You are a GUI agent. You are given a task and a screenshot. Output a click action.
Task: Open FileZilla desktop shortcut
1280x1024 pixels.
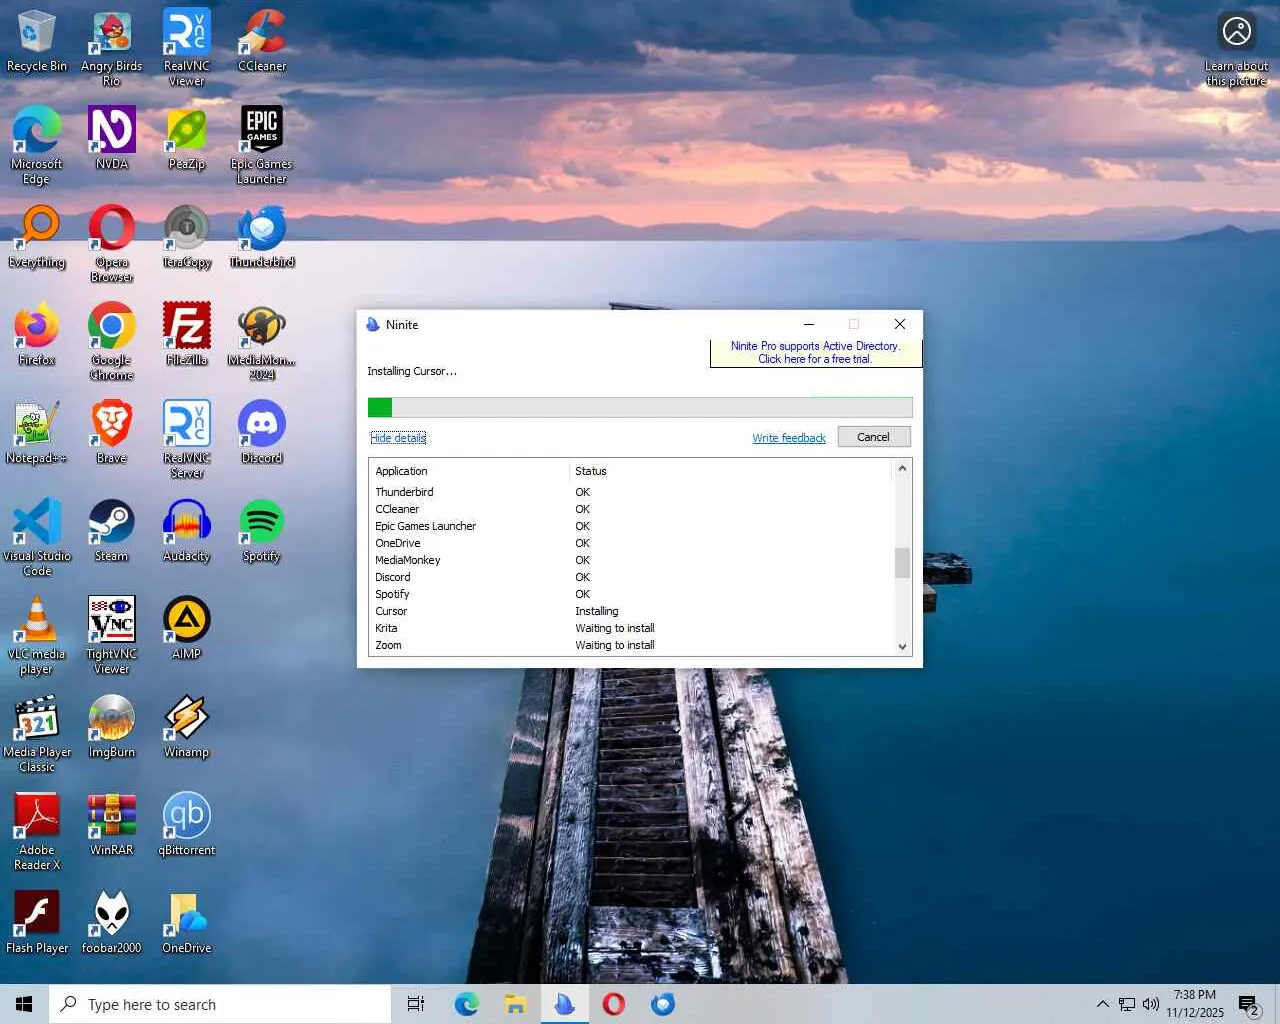tap(187, 334)
